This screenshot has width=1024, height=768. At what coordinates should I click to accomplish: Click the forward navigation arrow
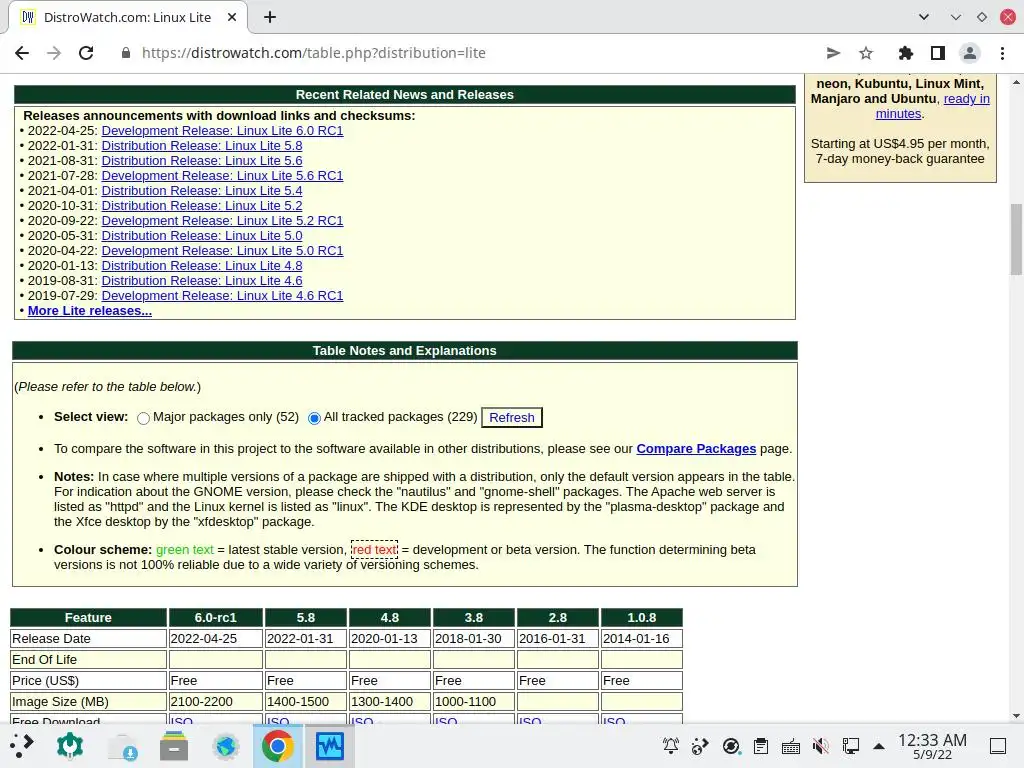[54, 53]
